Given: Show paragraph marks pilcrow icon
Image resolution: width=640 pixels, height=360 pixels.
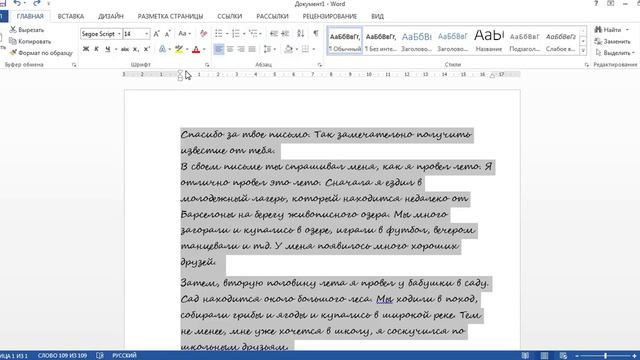Looking at the screenshot, I should [x=316, y=33].
